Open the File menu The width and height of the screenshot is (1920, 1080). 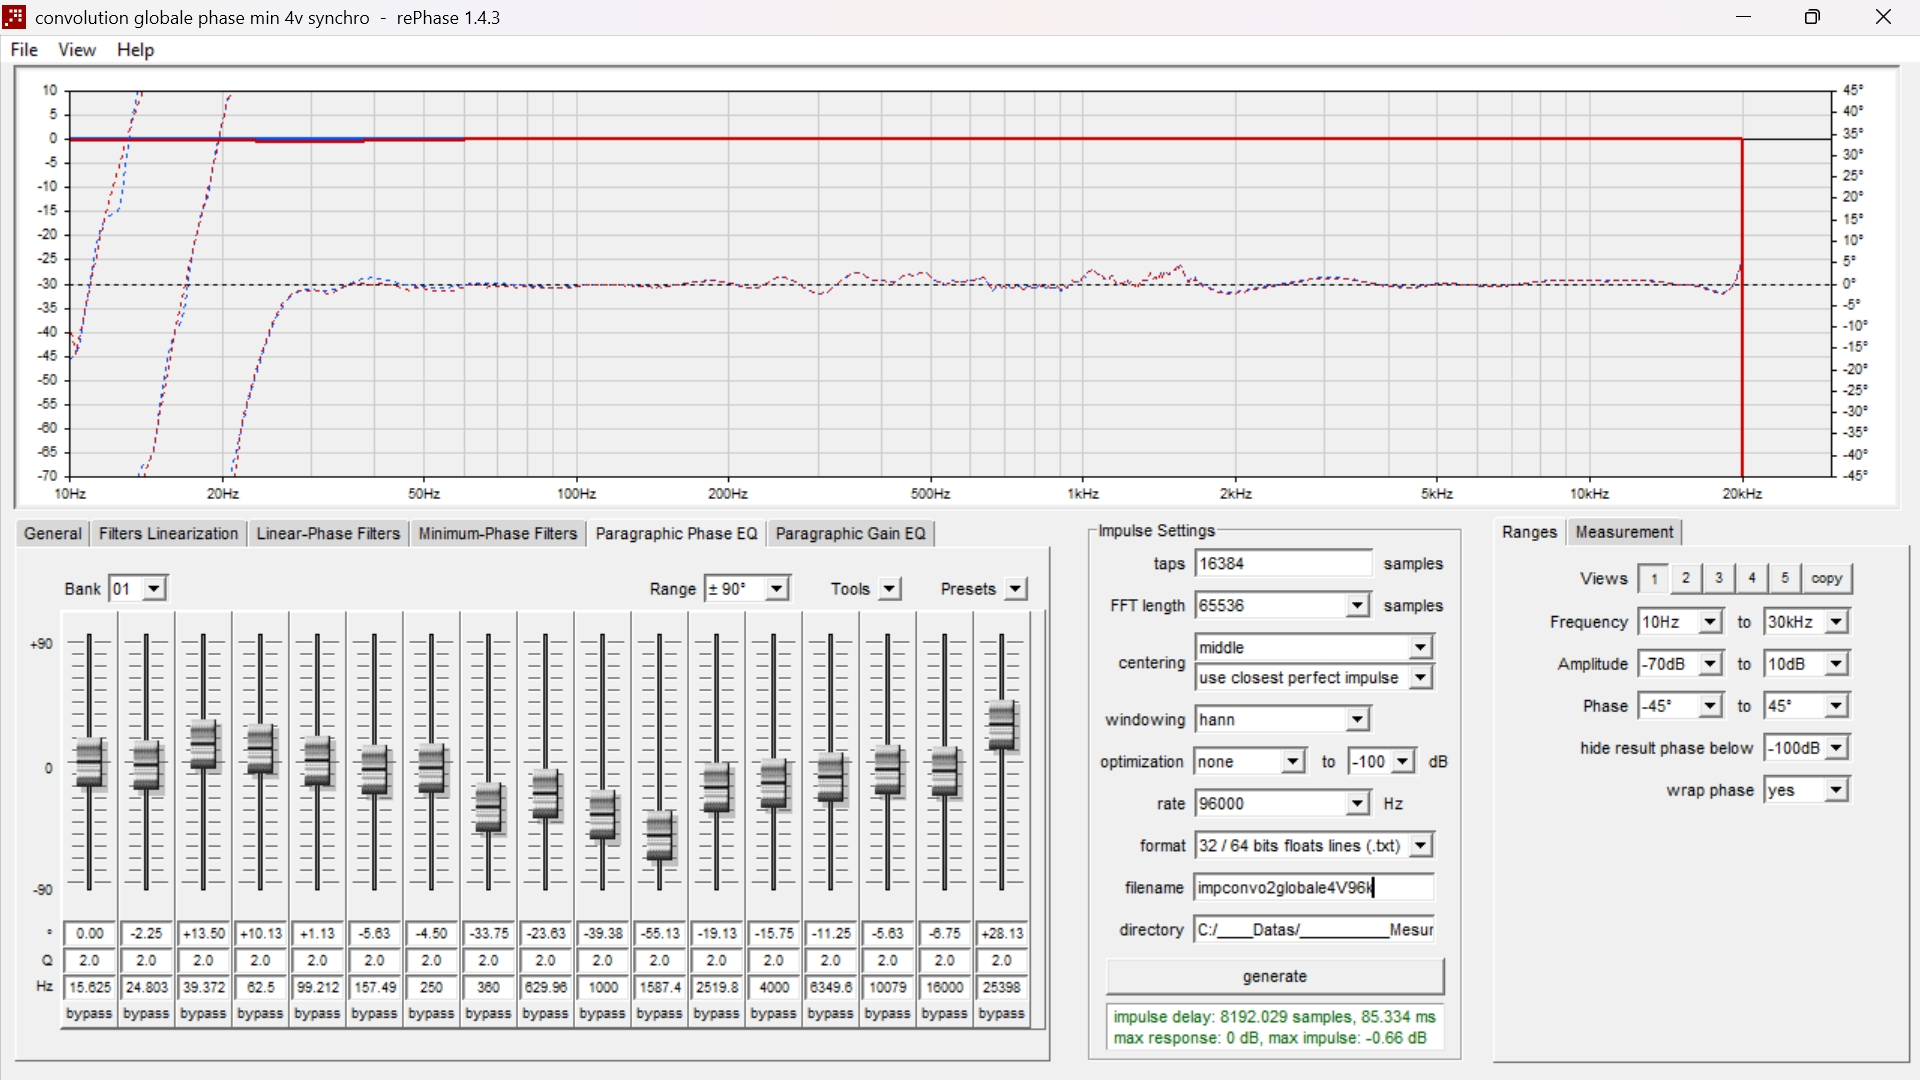pyautogui.click(x=24, y=50)
